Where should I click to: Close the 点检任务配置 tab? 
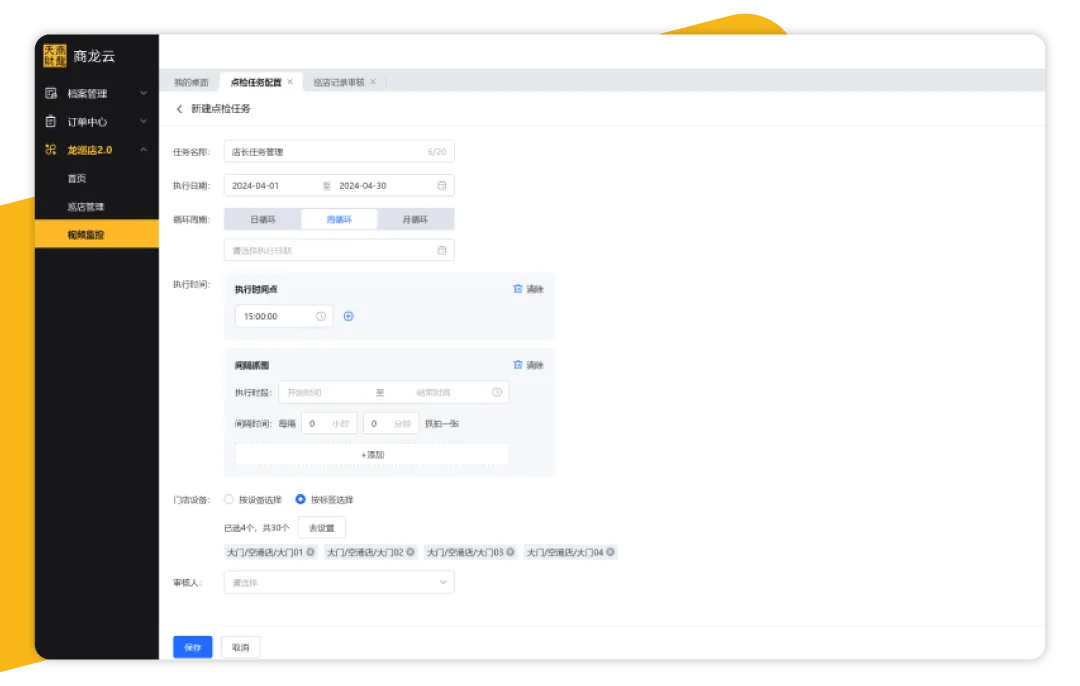tap(291, 82)
